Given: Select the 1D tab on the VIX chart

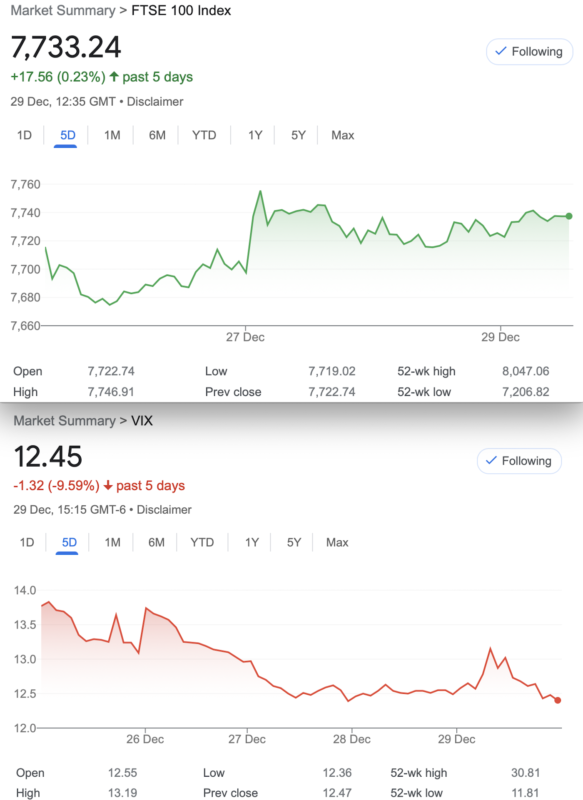Looking at the screenshot, I should pos(27,542).
